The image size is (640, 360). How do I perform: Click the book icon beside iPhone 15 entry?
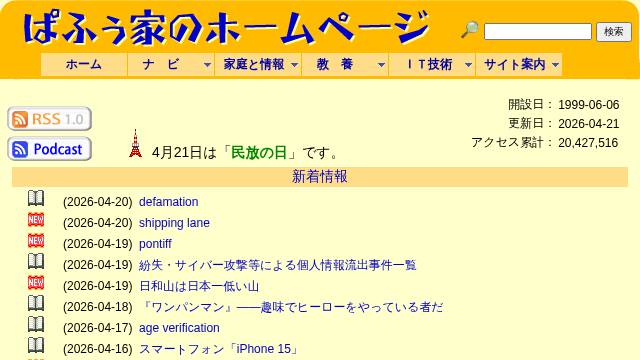click(36, 345)
